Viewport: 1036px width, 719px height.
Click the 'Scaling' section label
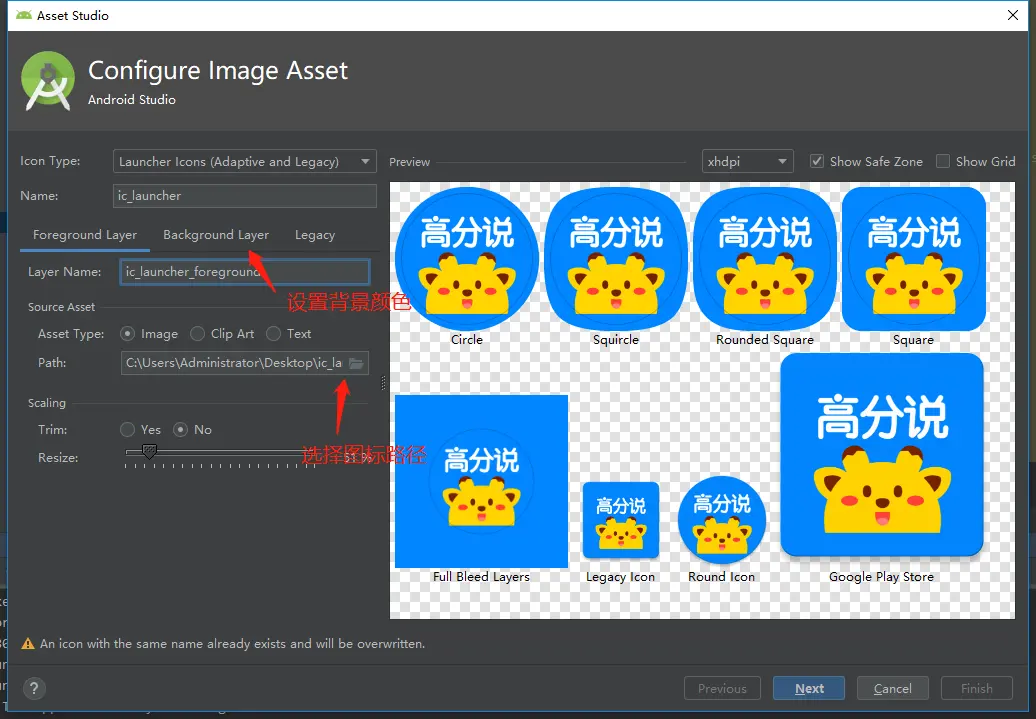(x=47, y=402)
